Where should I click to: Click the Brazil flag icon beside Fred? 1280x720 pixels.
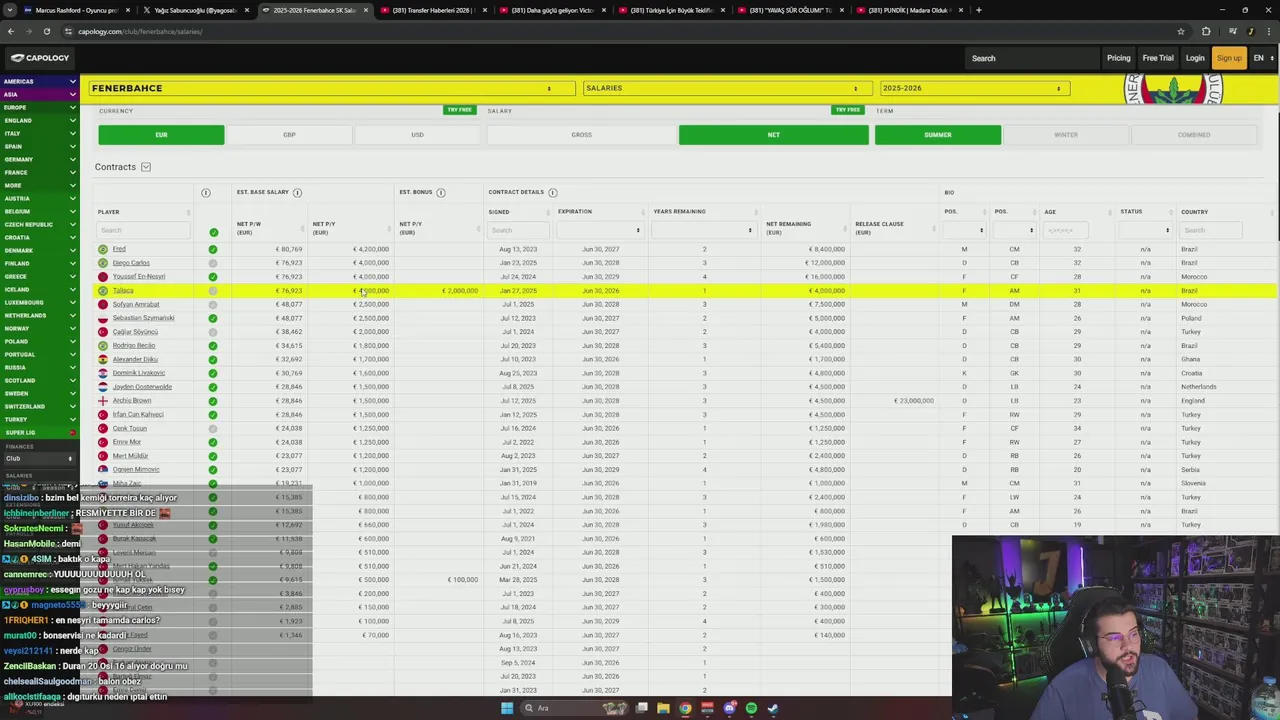pos(103,249)
